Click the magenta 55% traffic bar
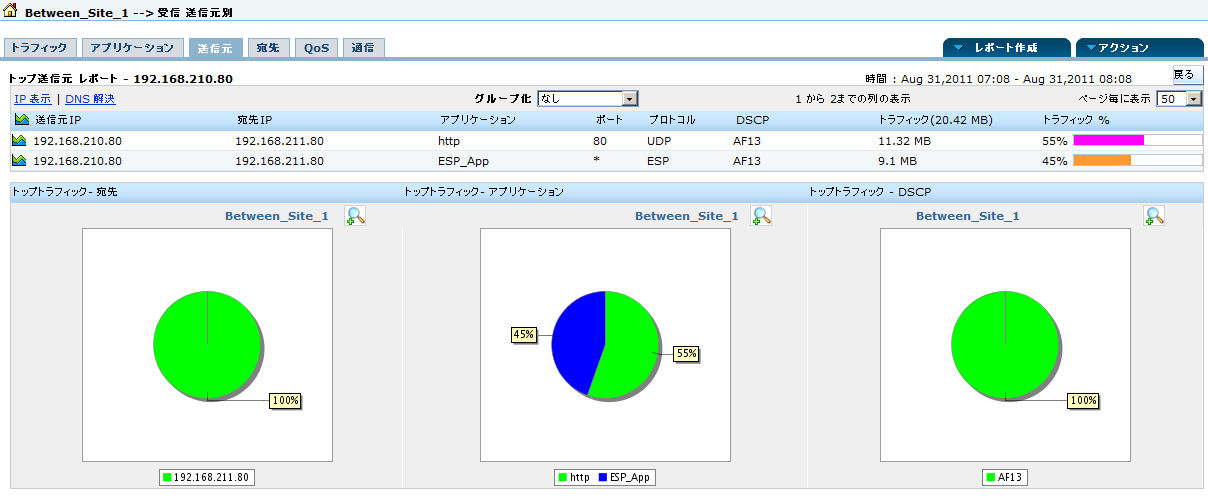Image resolution: width=1208 pixels, height=497 pixels. tap(1108, 141)
